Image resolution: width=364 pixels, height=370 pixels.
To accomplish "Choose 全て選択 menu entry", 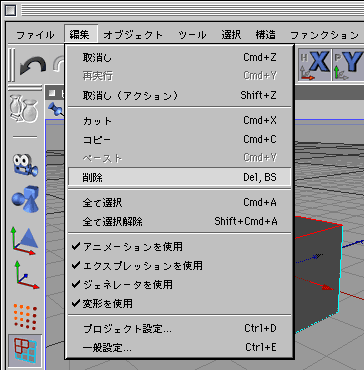I will click(x=179, y=202).
